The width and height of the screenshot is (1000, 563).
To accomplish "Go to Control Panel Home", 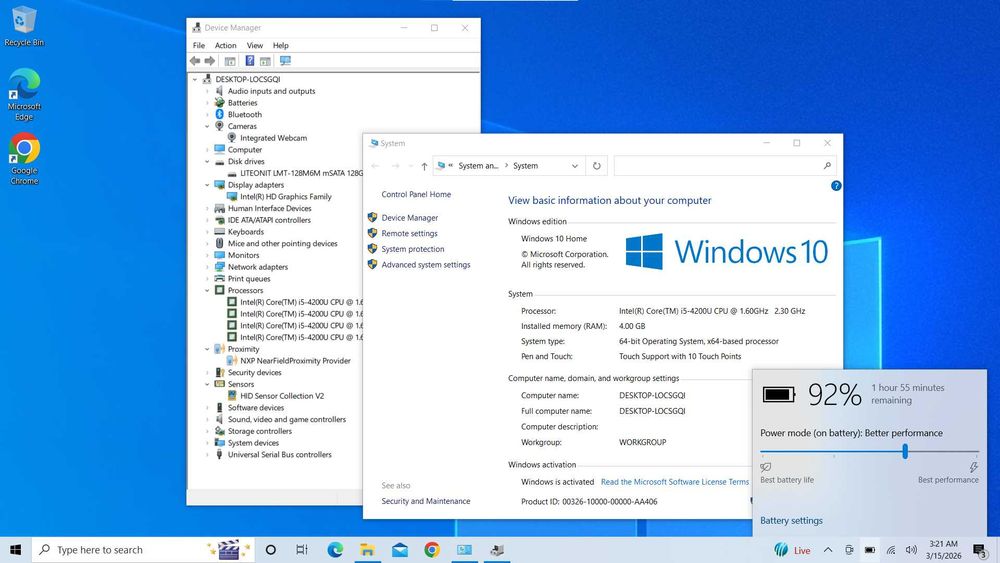I will pyautogui.click(x=416, y=194).
